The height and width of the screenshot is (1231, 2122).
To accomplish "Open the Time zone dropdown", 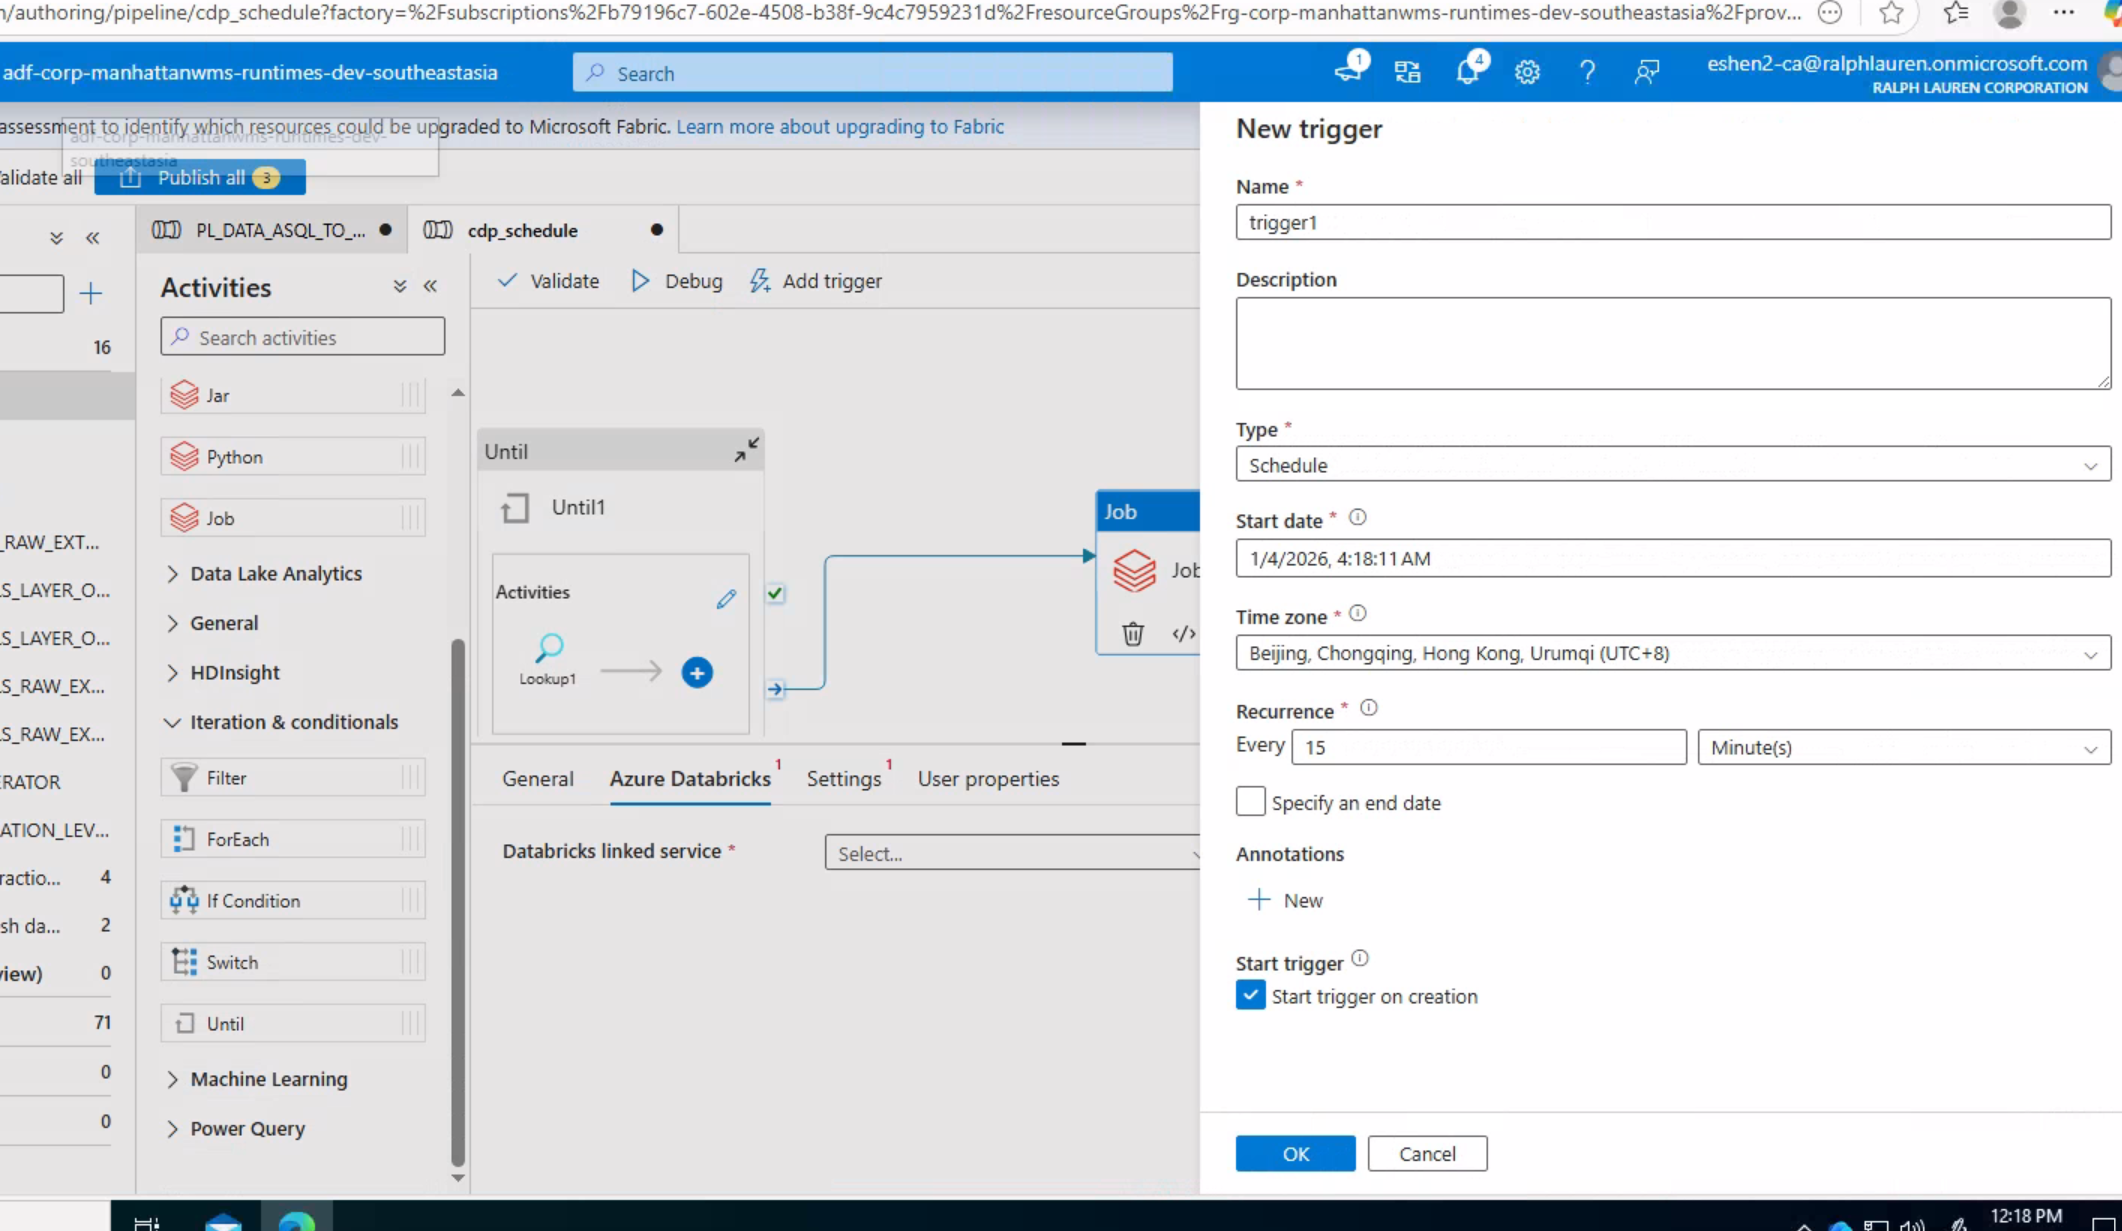I will click(x=1672, y=653).
